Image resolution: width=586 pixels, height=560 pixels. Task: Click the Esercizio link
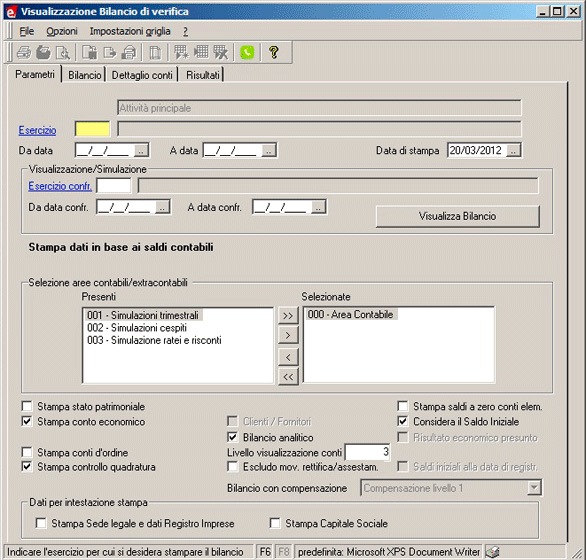(37, 130)
